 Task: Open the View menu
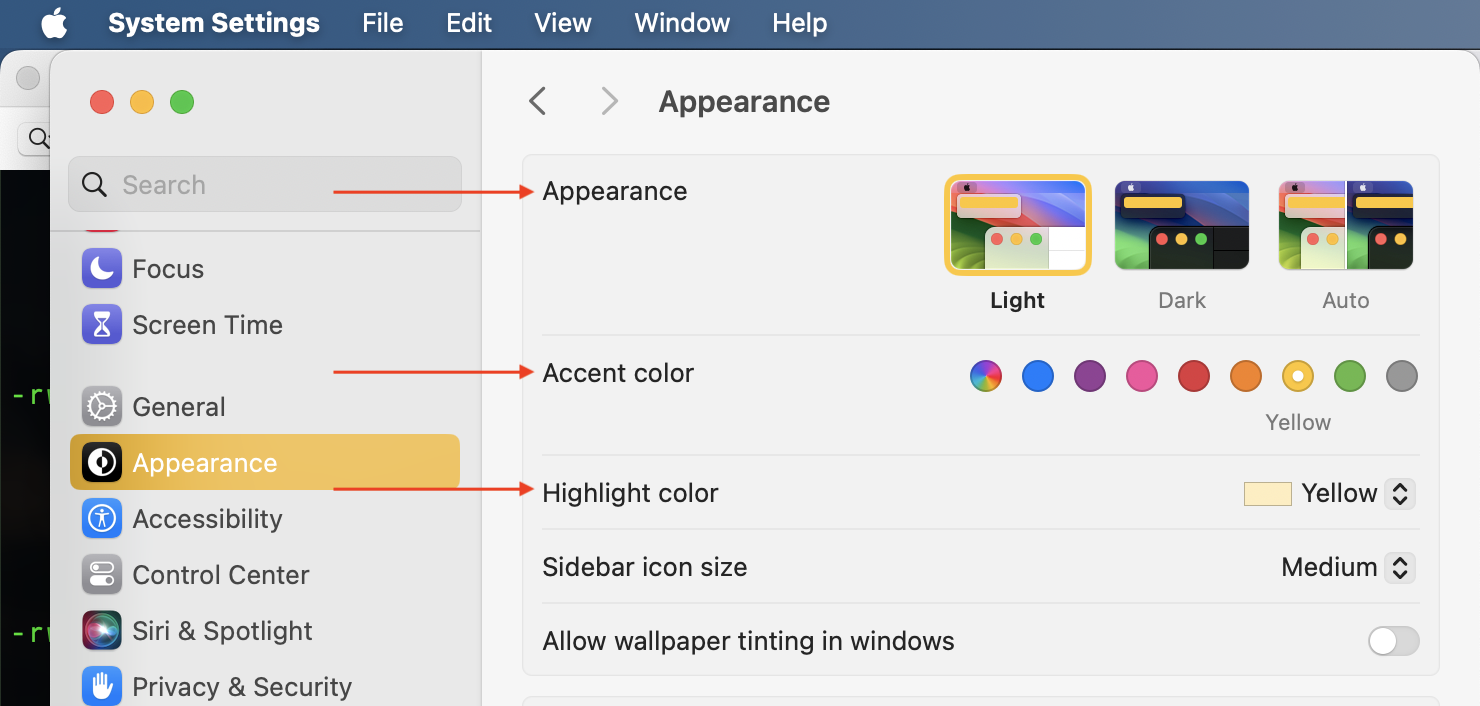[x=563, y=23]
